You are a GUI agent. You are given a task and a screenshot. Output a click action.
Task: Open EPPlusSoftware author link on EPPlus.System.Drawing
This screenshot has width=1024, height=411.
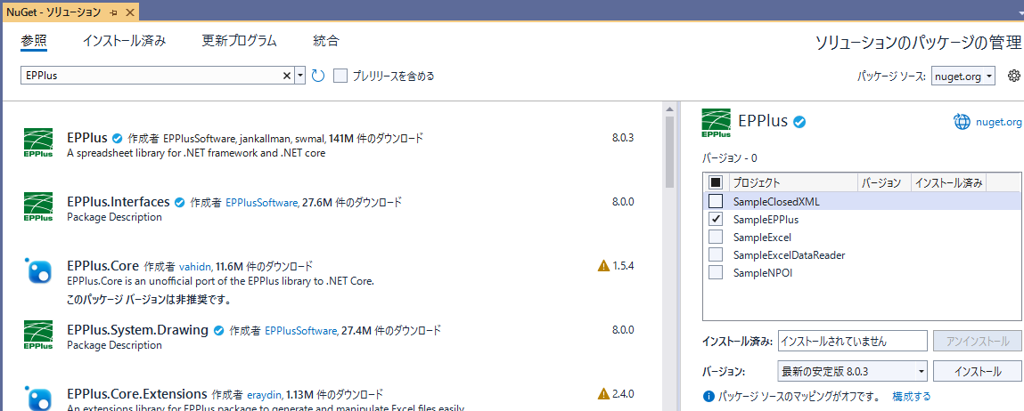(x=302, y=331)
